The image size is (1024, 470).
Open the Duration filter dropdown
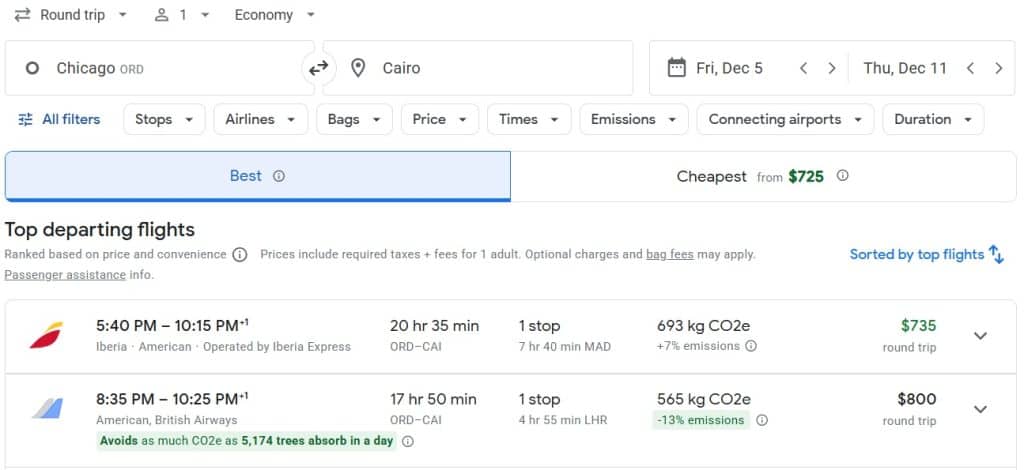coord(933,119)
